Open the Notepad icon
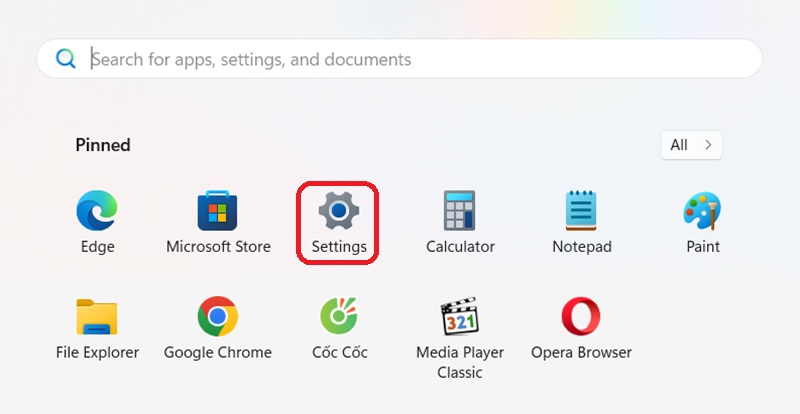800x414 pixels. pos(581,210)
